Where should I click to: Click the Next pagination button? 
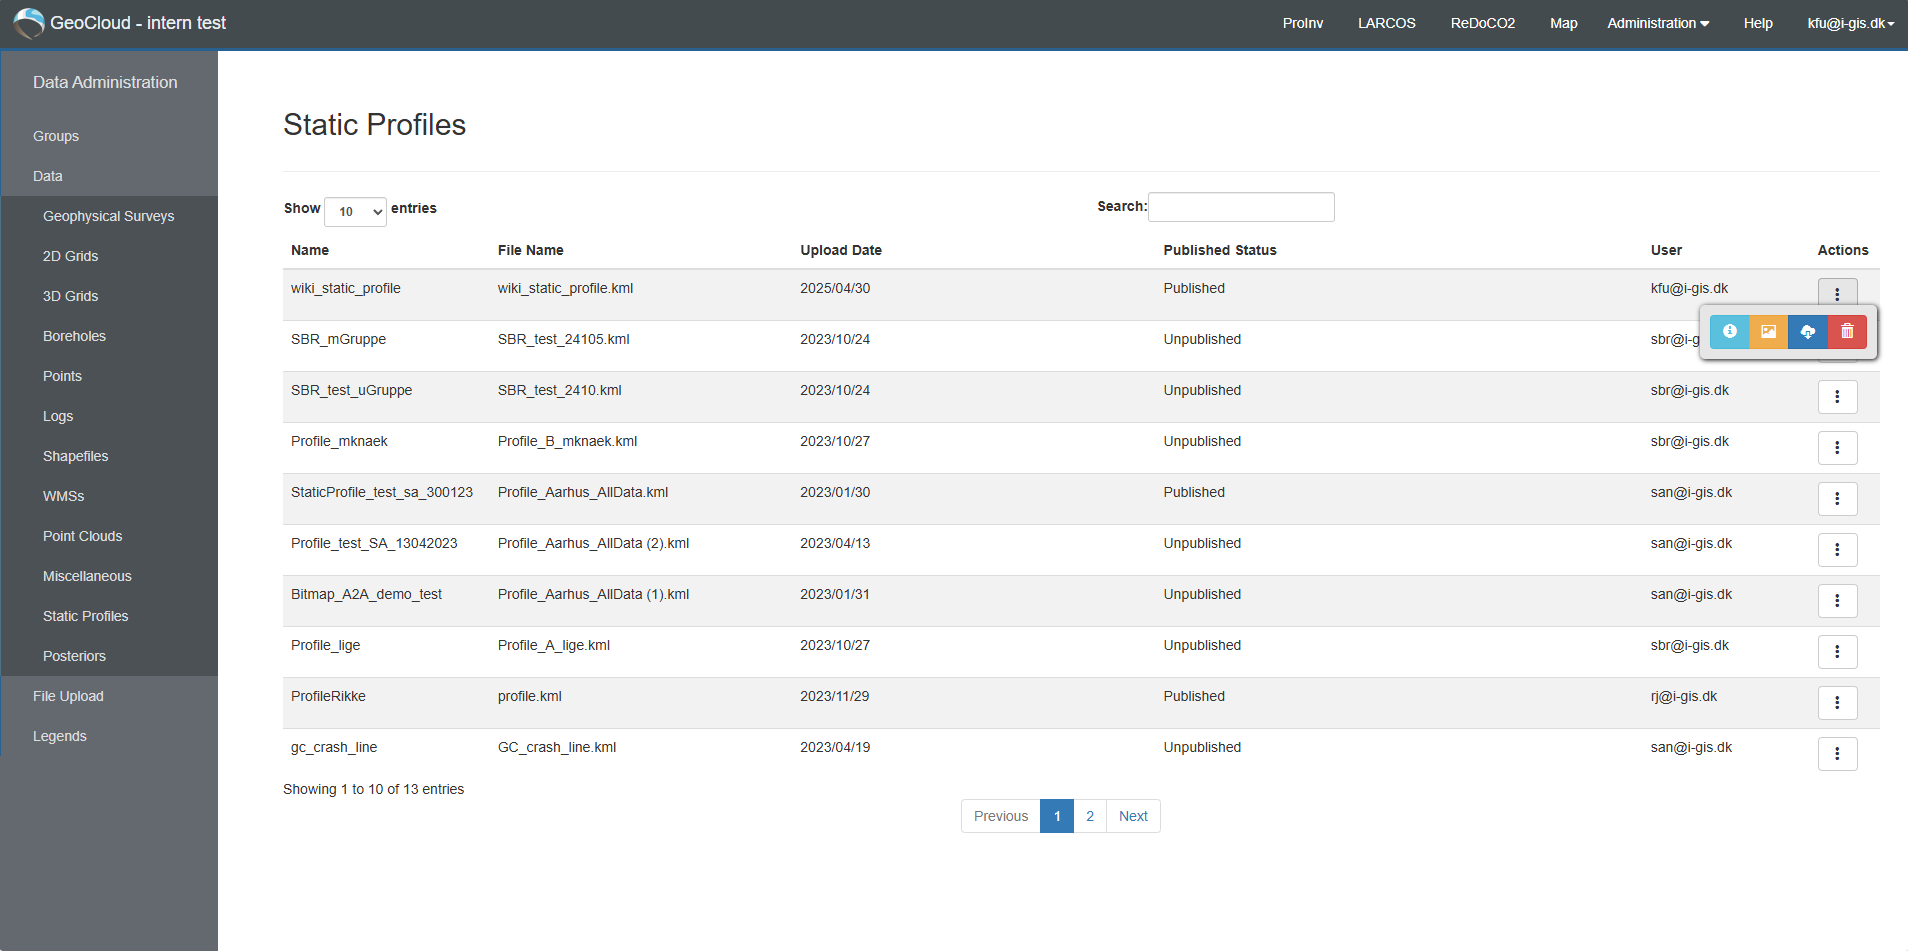click(x=1133, y=816)
